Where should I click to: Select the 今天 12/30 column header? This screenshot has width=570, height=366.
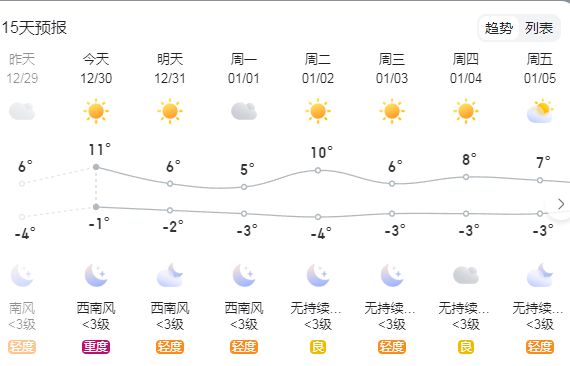click(96, 68)
